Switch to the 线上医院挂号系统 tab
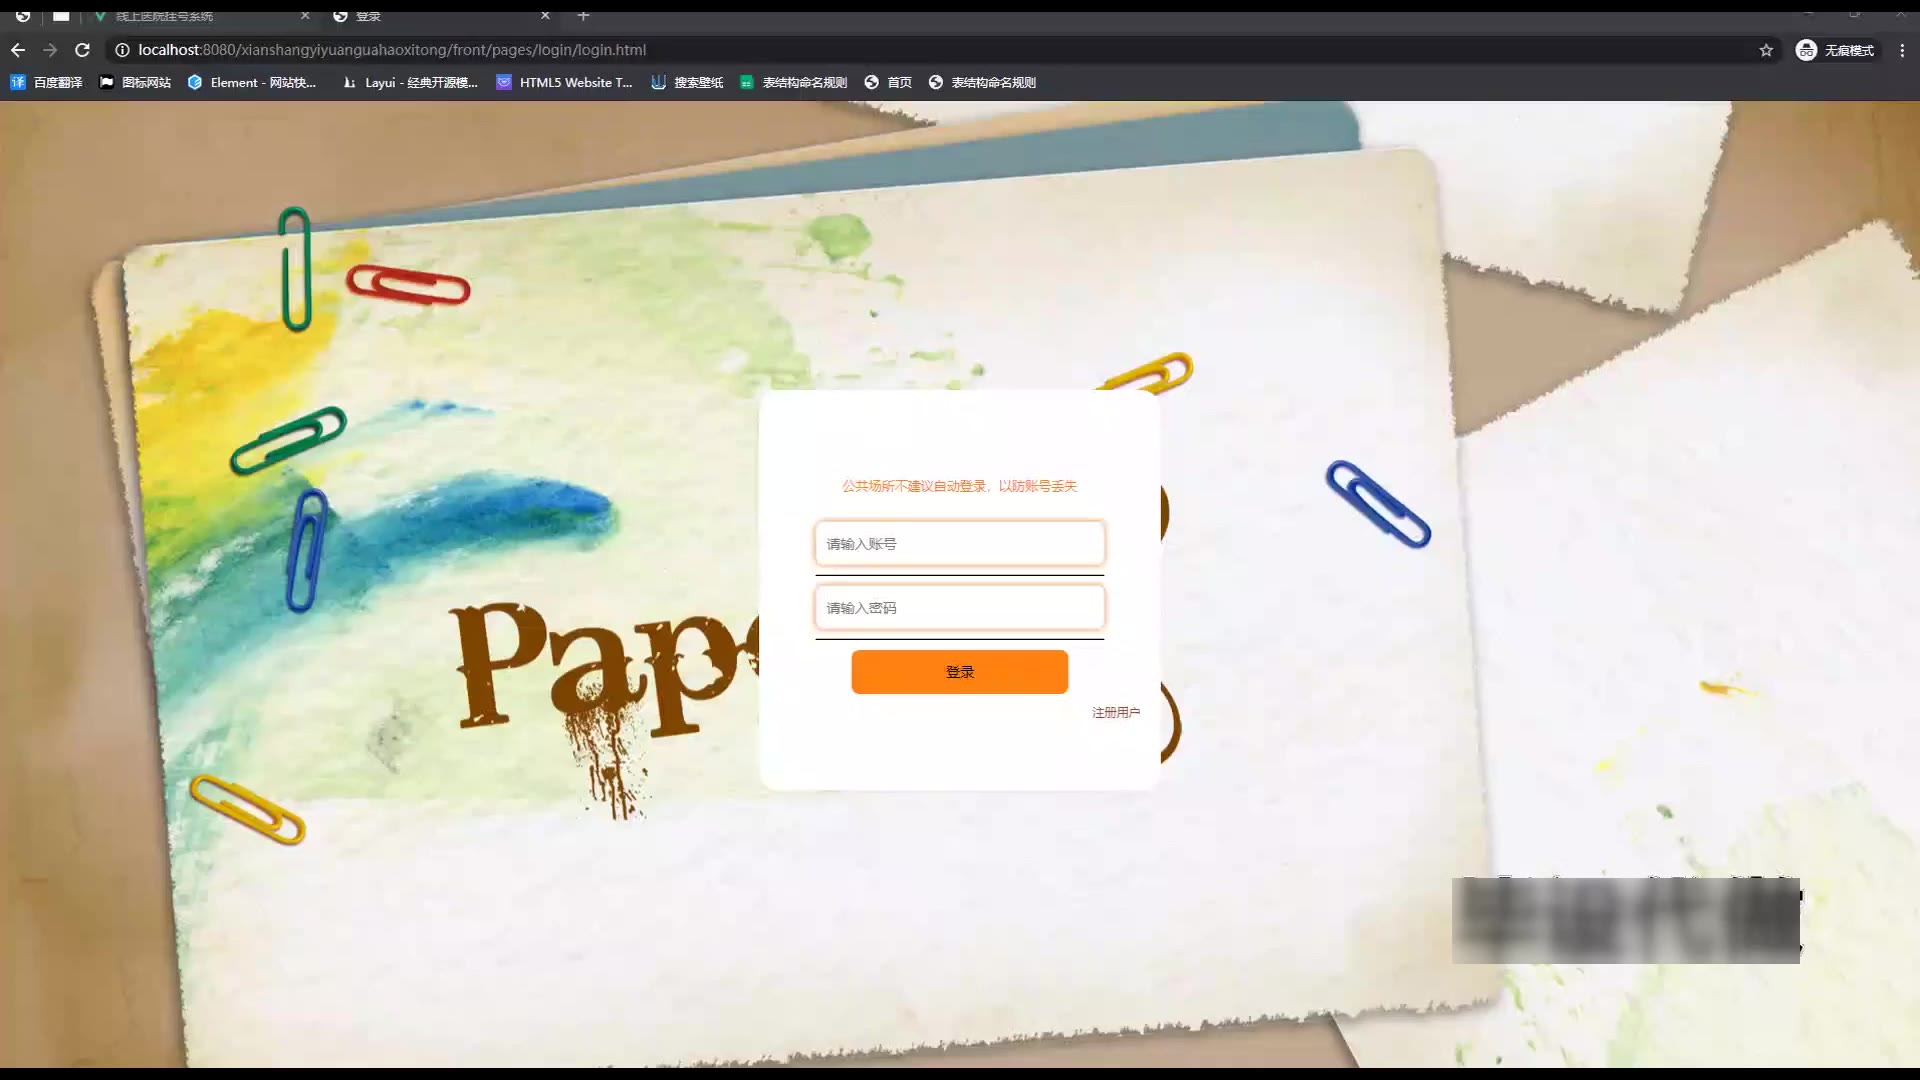This screenshot has width=1920, height=1080. coord(165,16)
